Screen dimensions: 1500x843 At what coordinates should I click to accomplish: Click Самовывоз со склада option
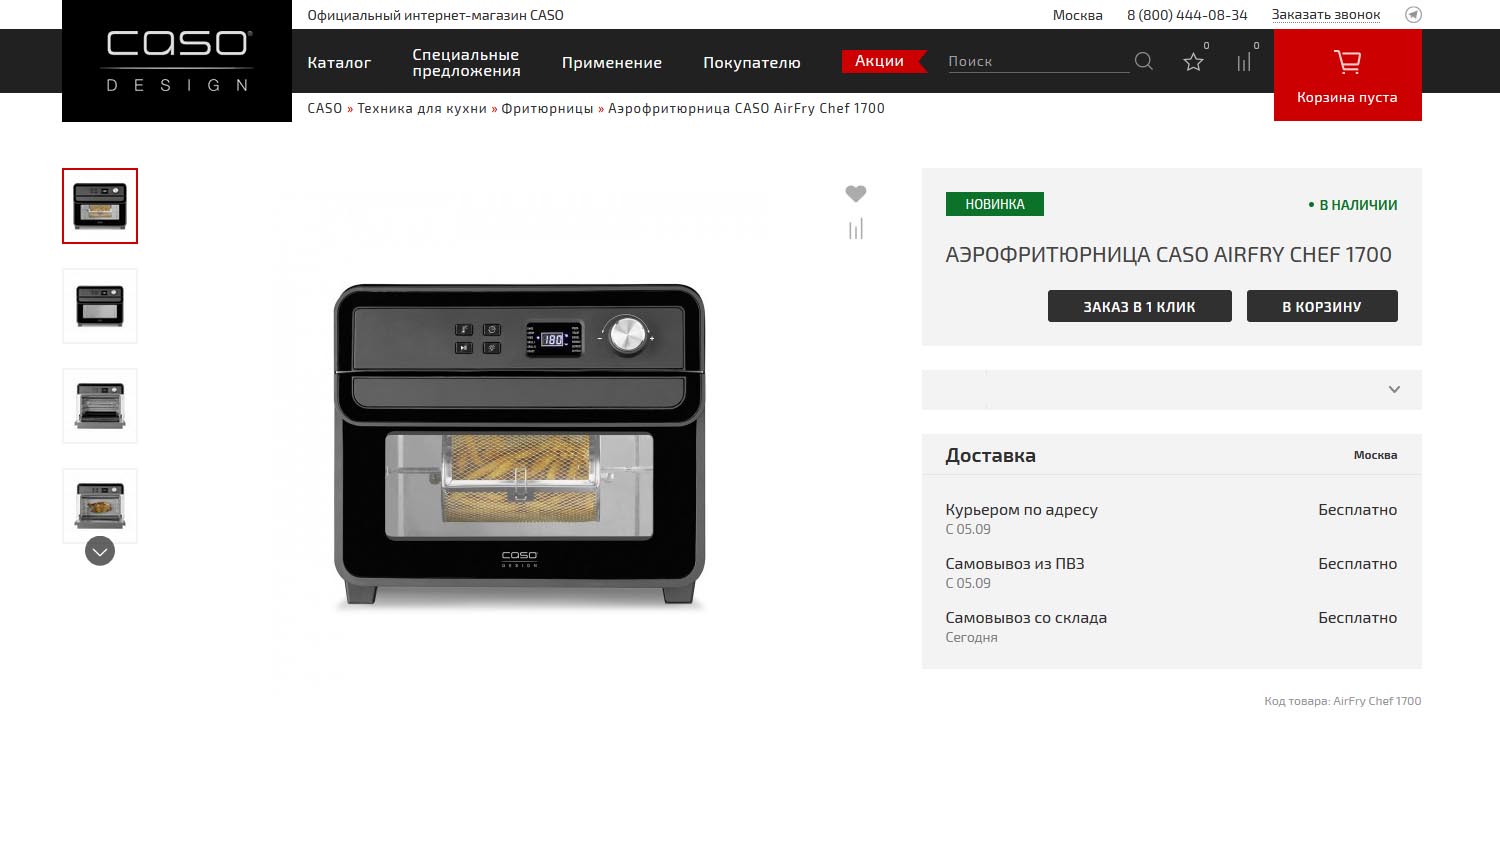pyautogui.click(x=1026, y=618)
